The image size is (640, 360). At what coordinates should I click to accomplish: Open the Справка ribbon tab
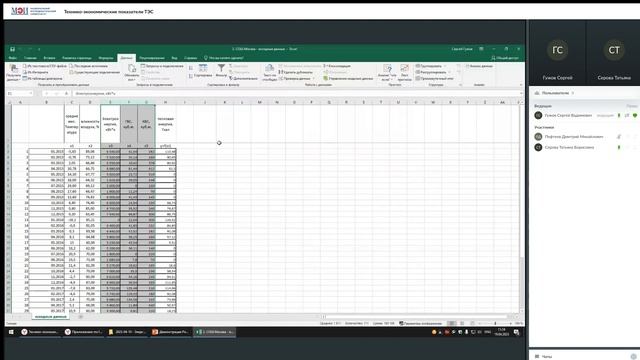pyautogui.click(x=190, y=58)
